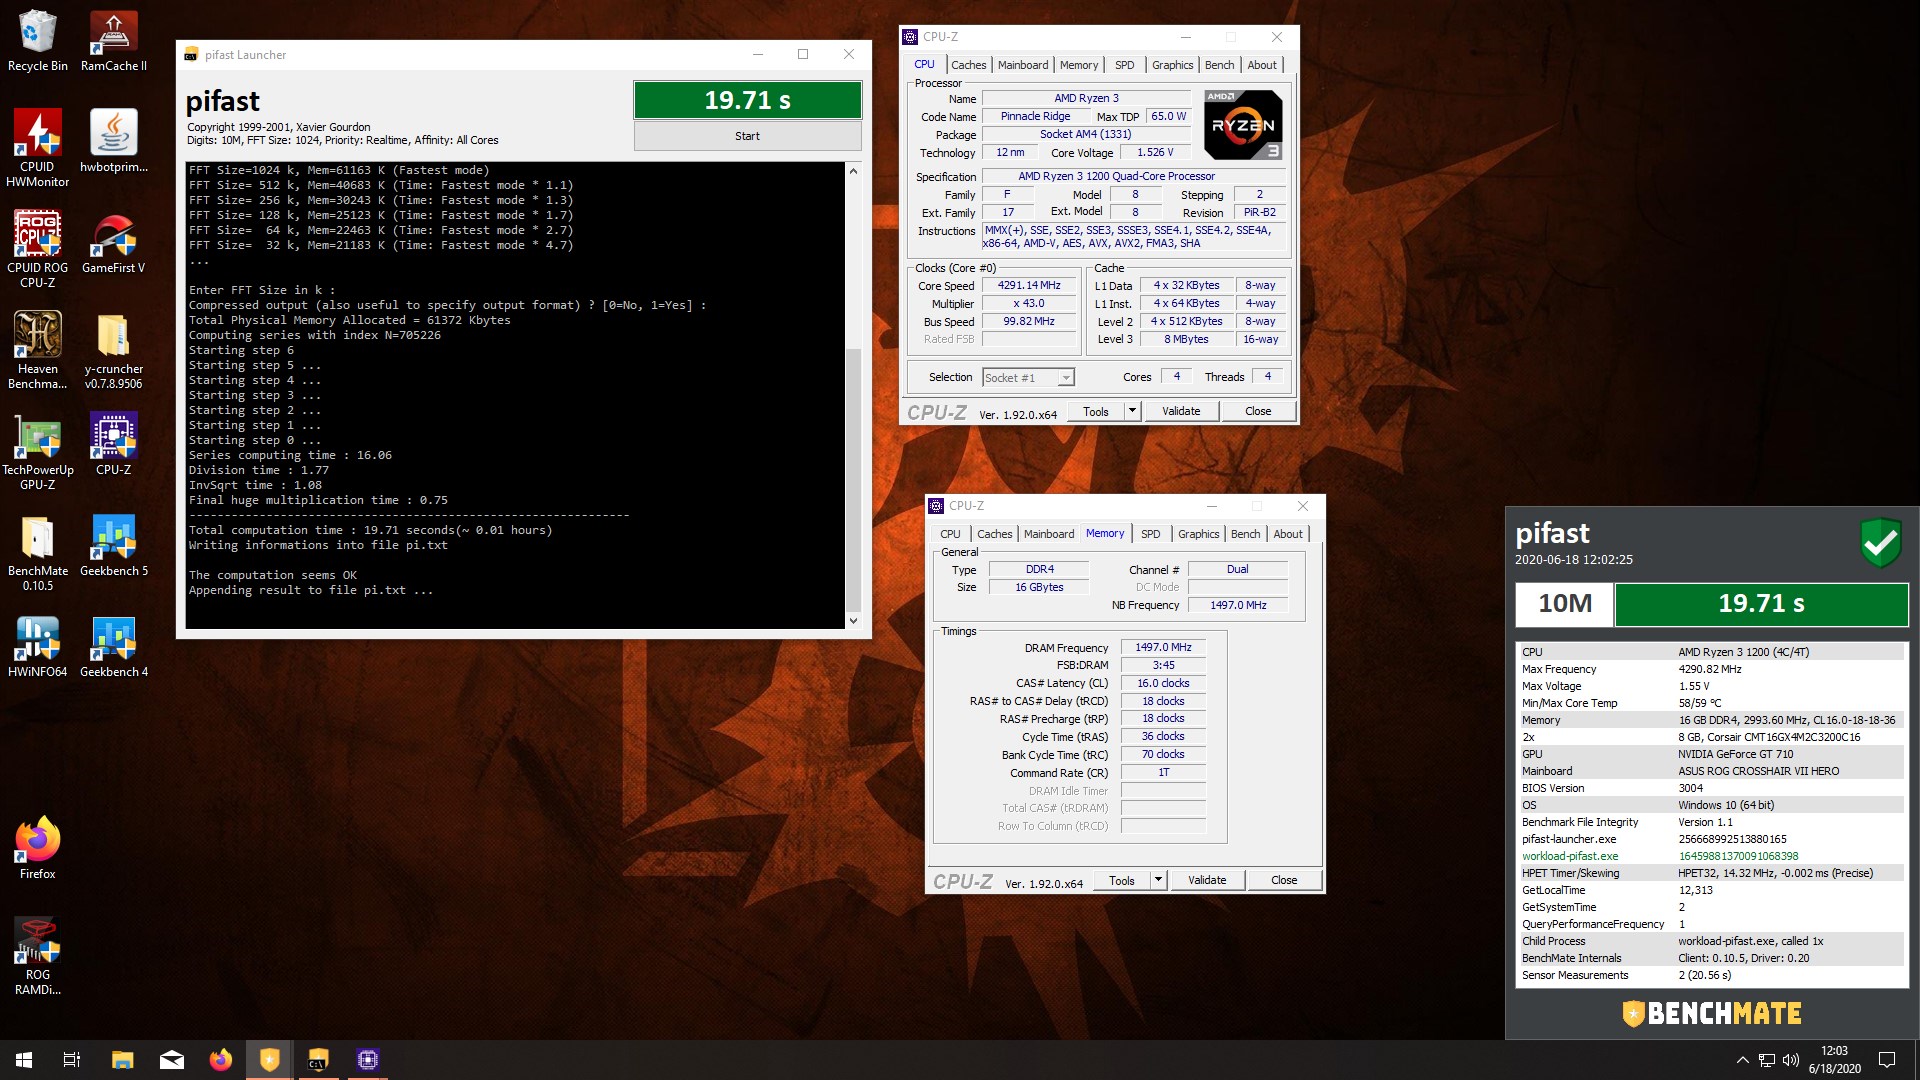The image size is (1920, 1080).
Task: Click the BenchMate verified shield checkmark
Action: coord(1880,543)
